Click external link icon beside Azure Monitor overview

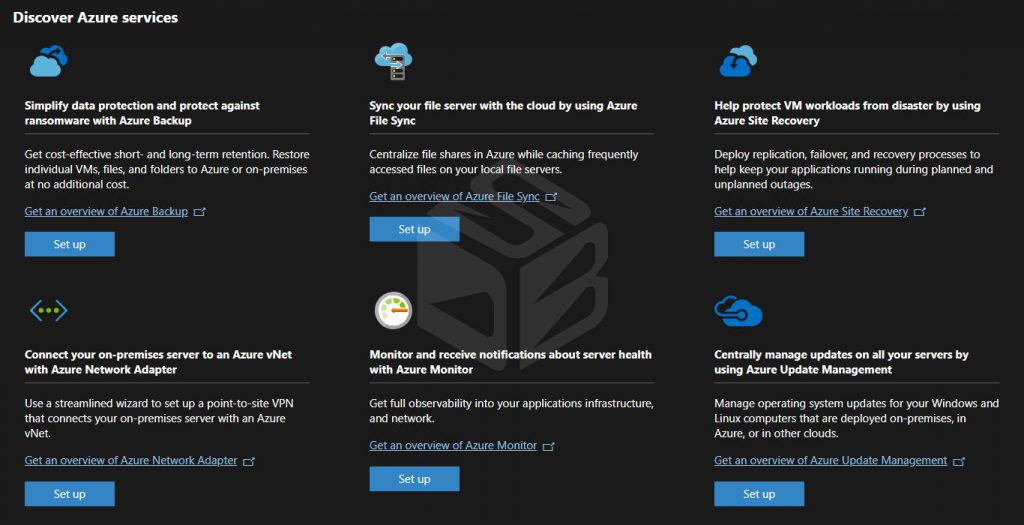(549, 447)
